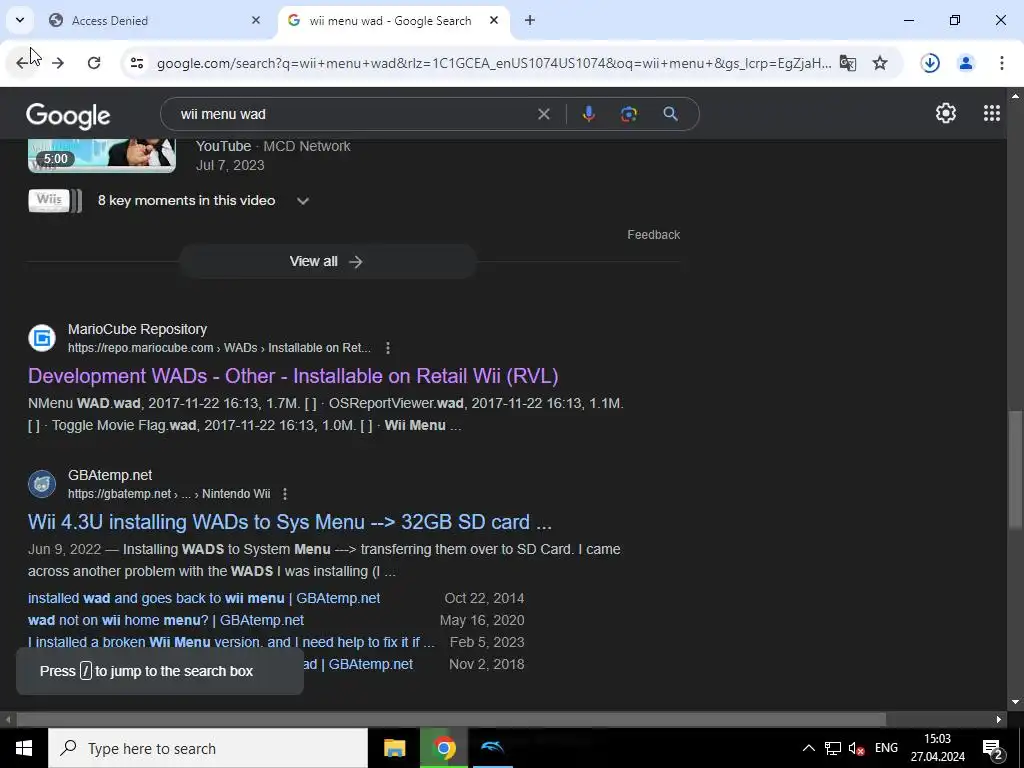
Task: Click the muted volume tray icon
Action: click(x=856, y=748)
